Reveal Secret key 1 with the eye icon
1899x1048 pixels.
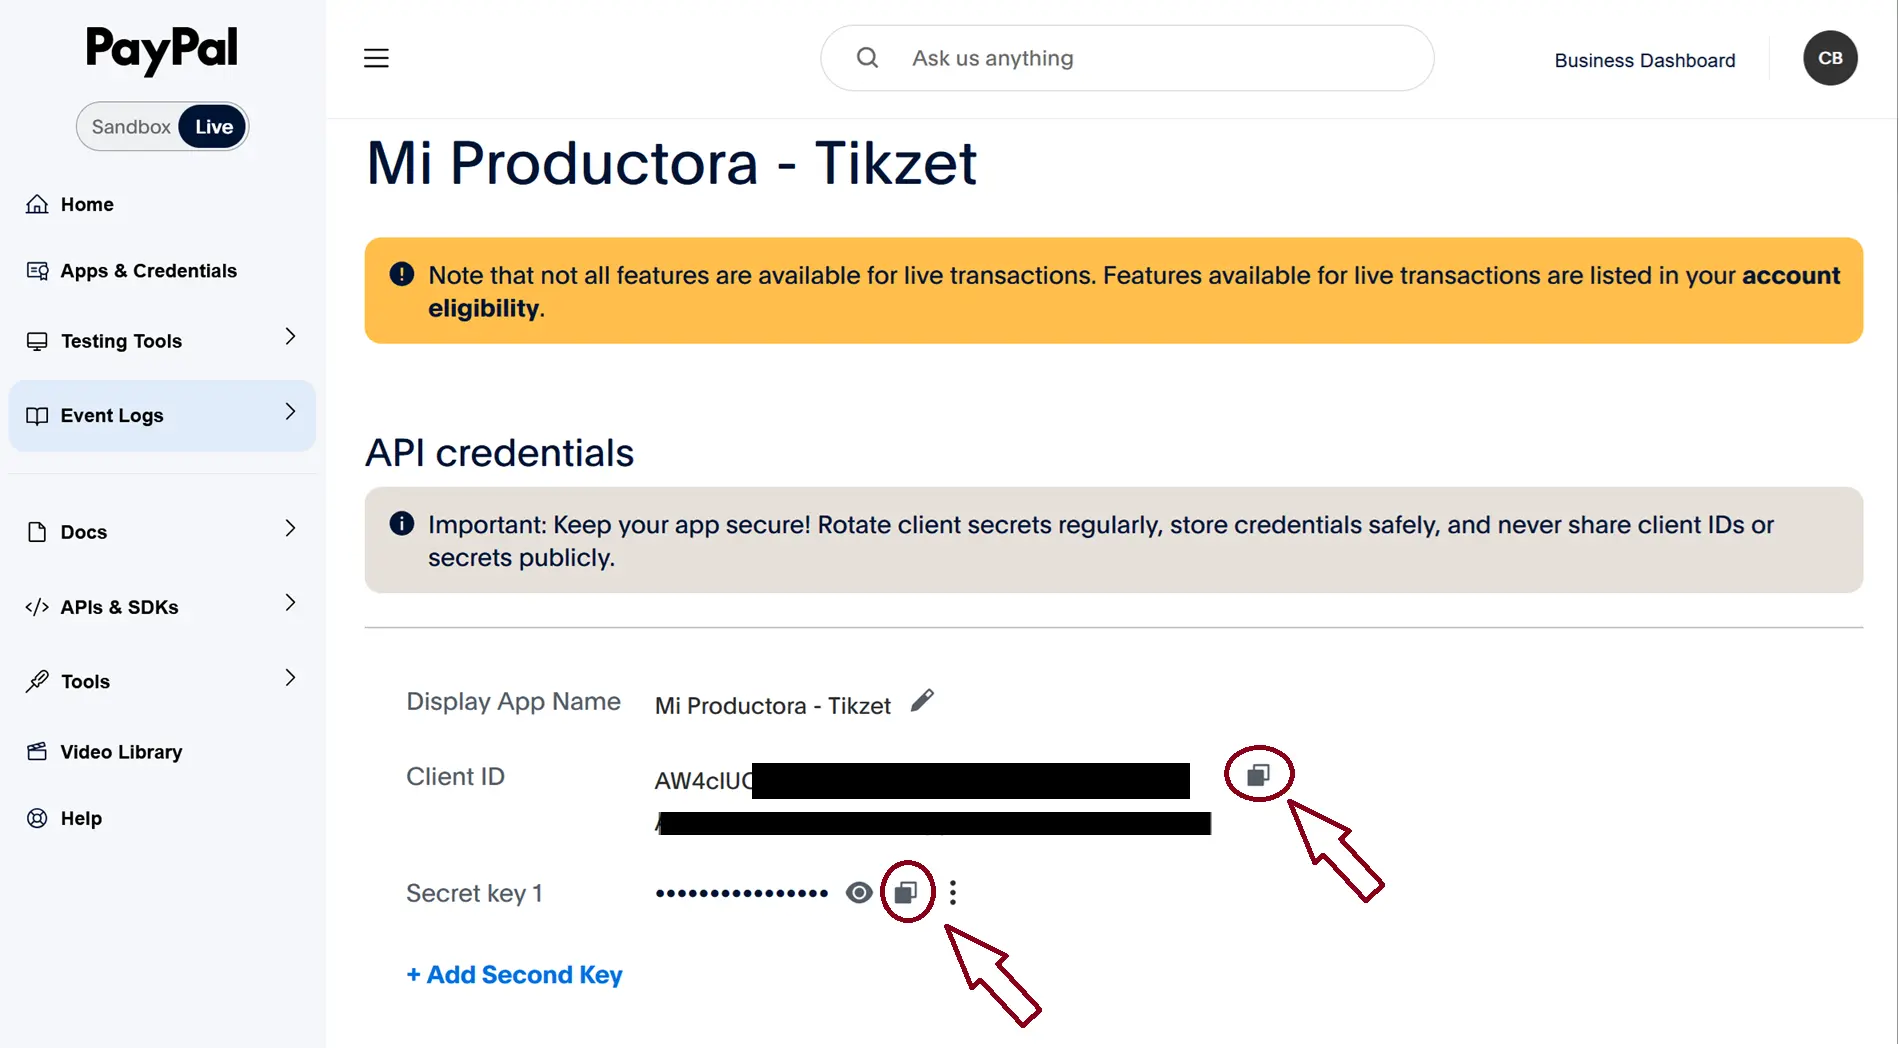pos(858,892)
